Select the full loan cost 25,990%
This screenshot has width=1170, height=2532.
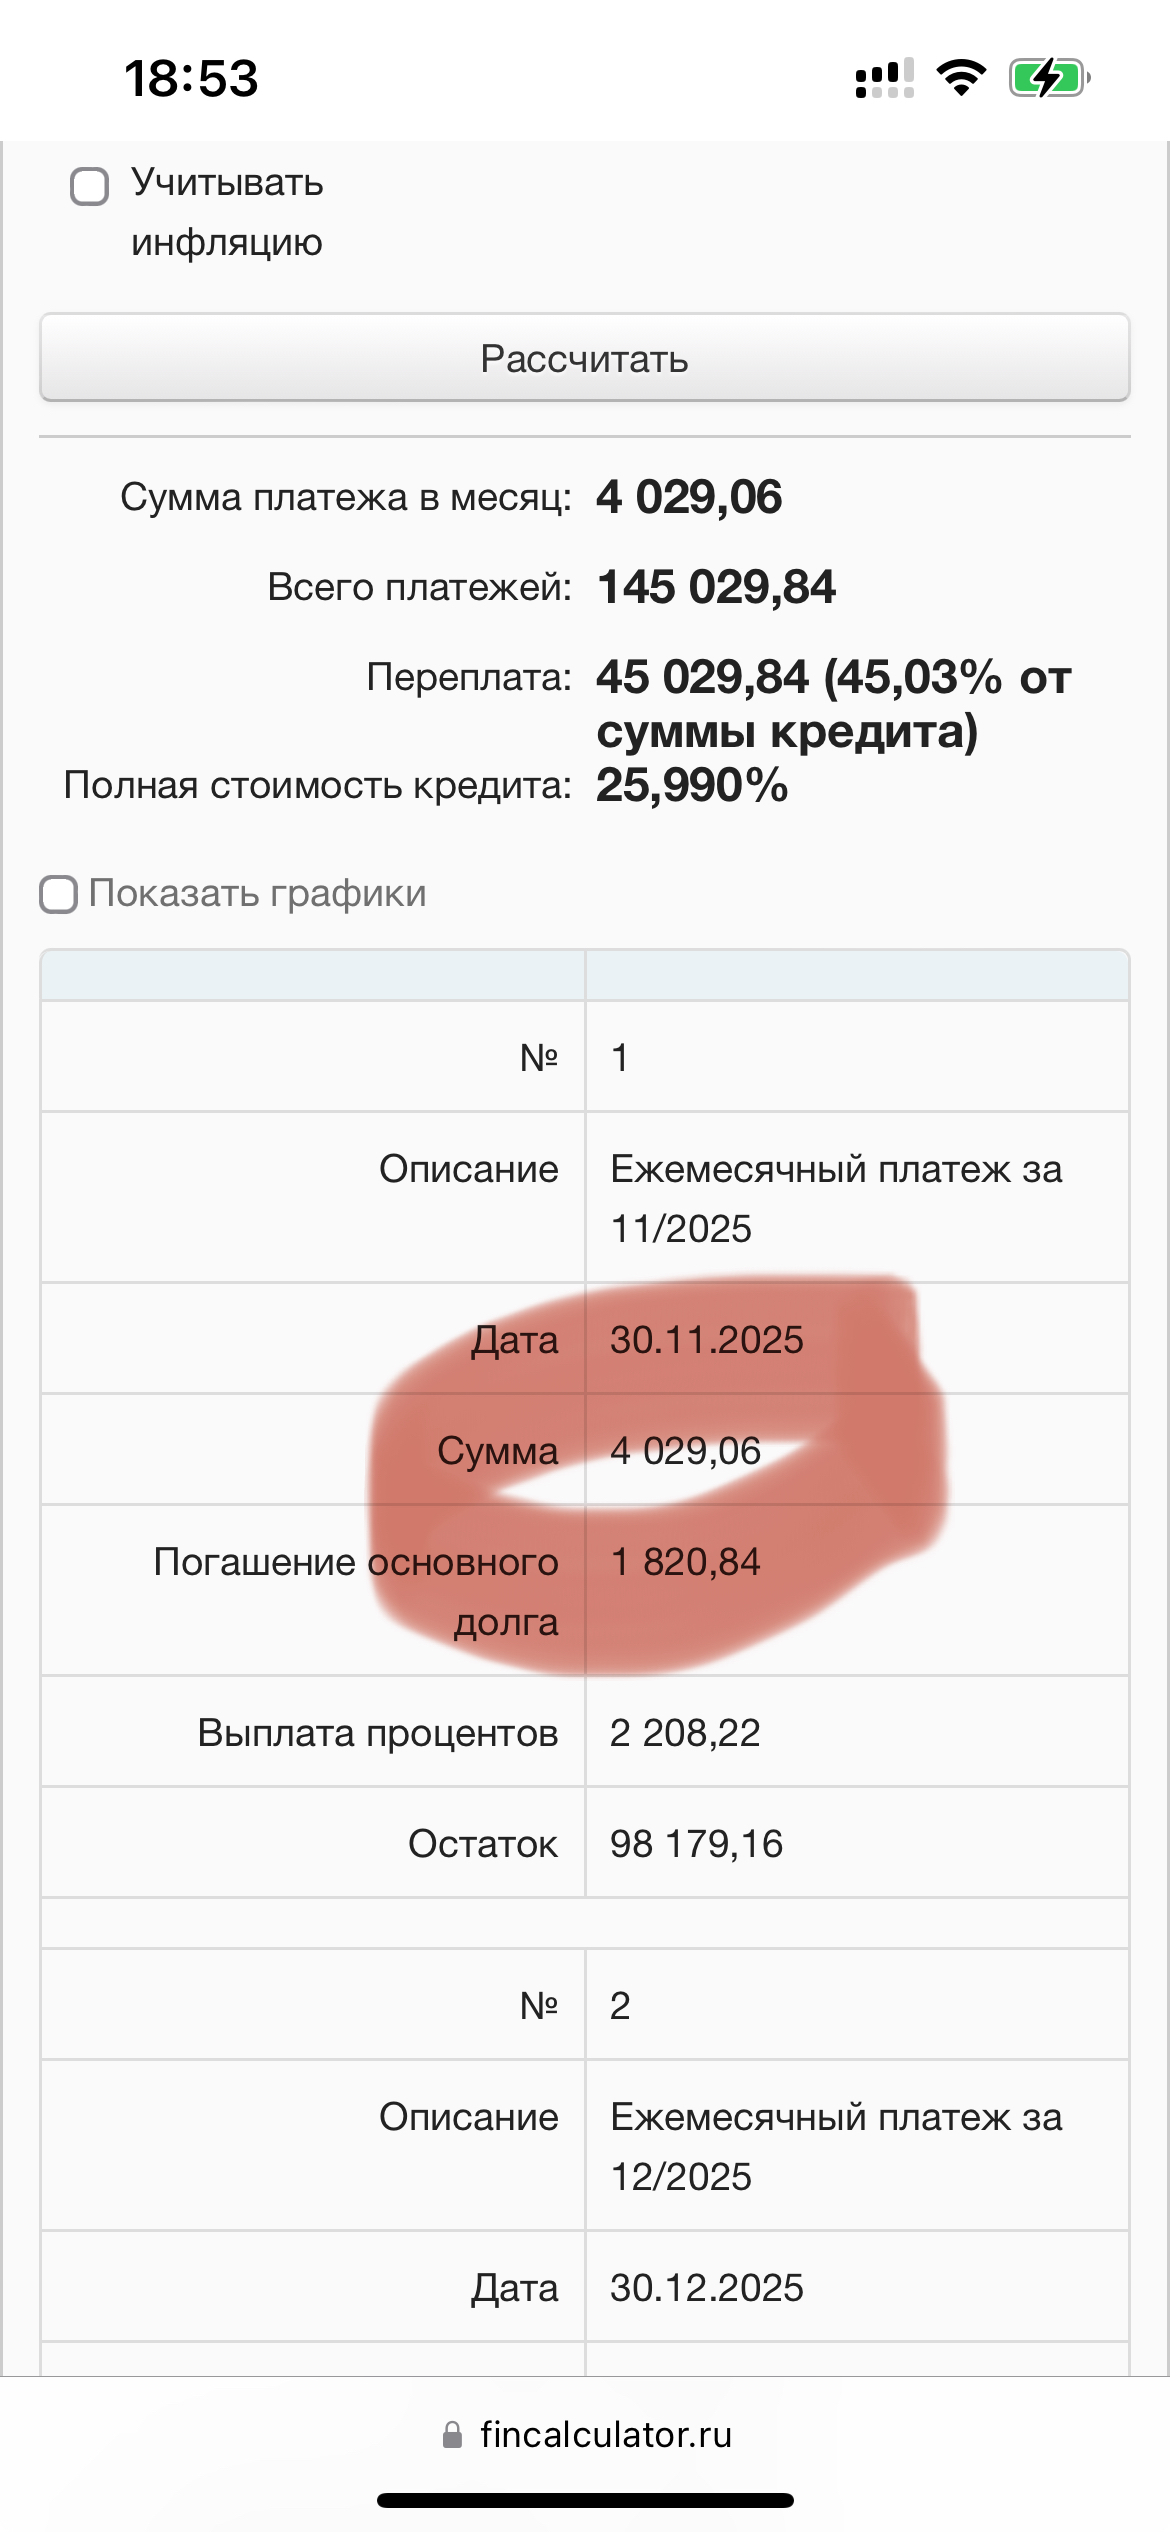(x=692, y=786)
